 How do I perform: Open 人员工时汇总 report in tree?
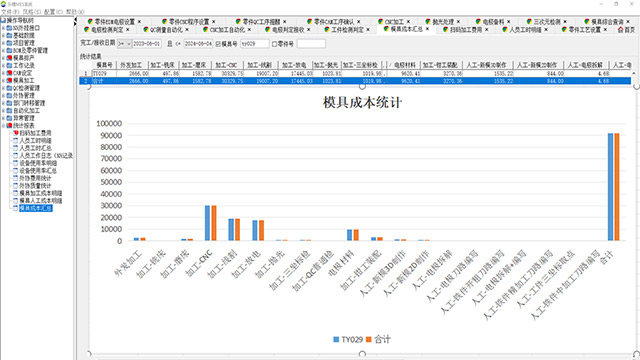(36, 148)
